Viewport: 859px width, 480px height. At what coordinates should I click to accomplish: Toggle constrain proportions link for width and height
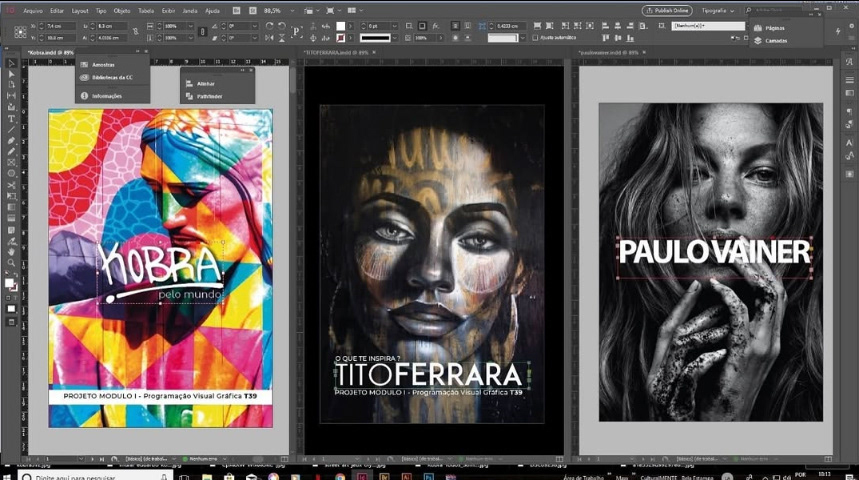click(x=135, y=32)
